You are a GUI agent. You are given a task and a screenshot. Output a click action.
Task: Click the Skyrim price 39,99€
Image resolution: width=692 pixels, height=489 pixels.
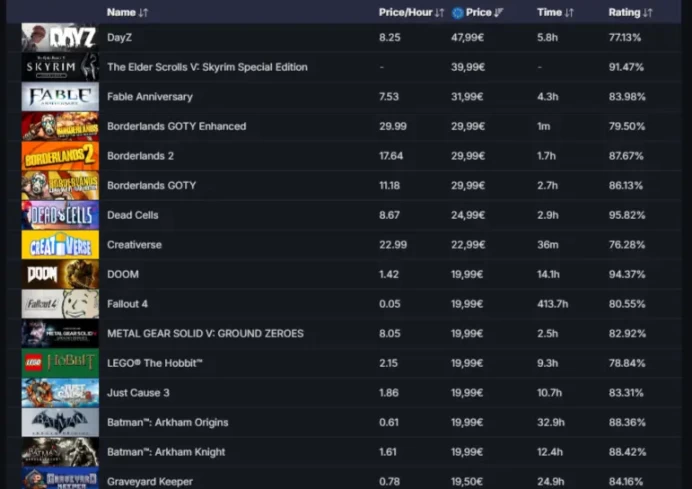pyautogui.click(x=467, y=67)
